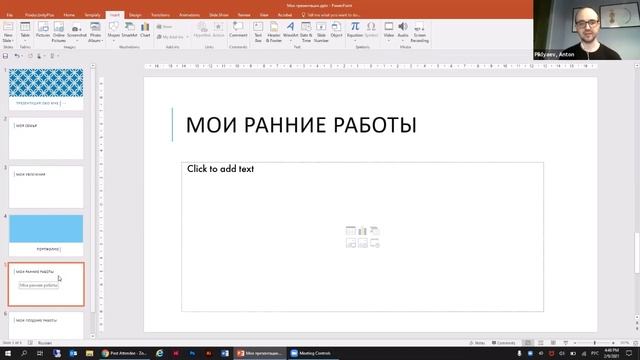Start Slide Show from the status bar

coord(566,343)
